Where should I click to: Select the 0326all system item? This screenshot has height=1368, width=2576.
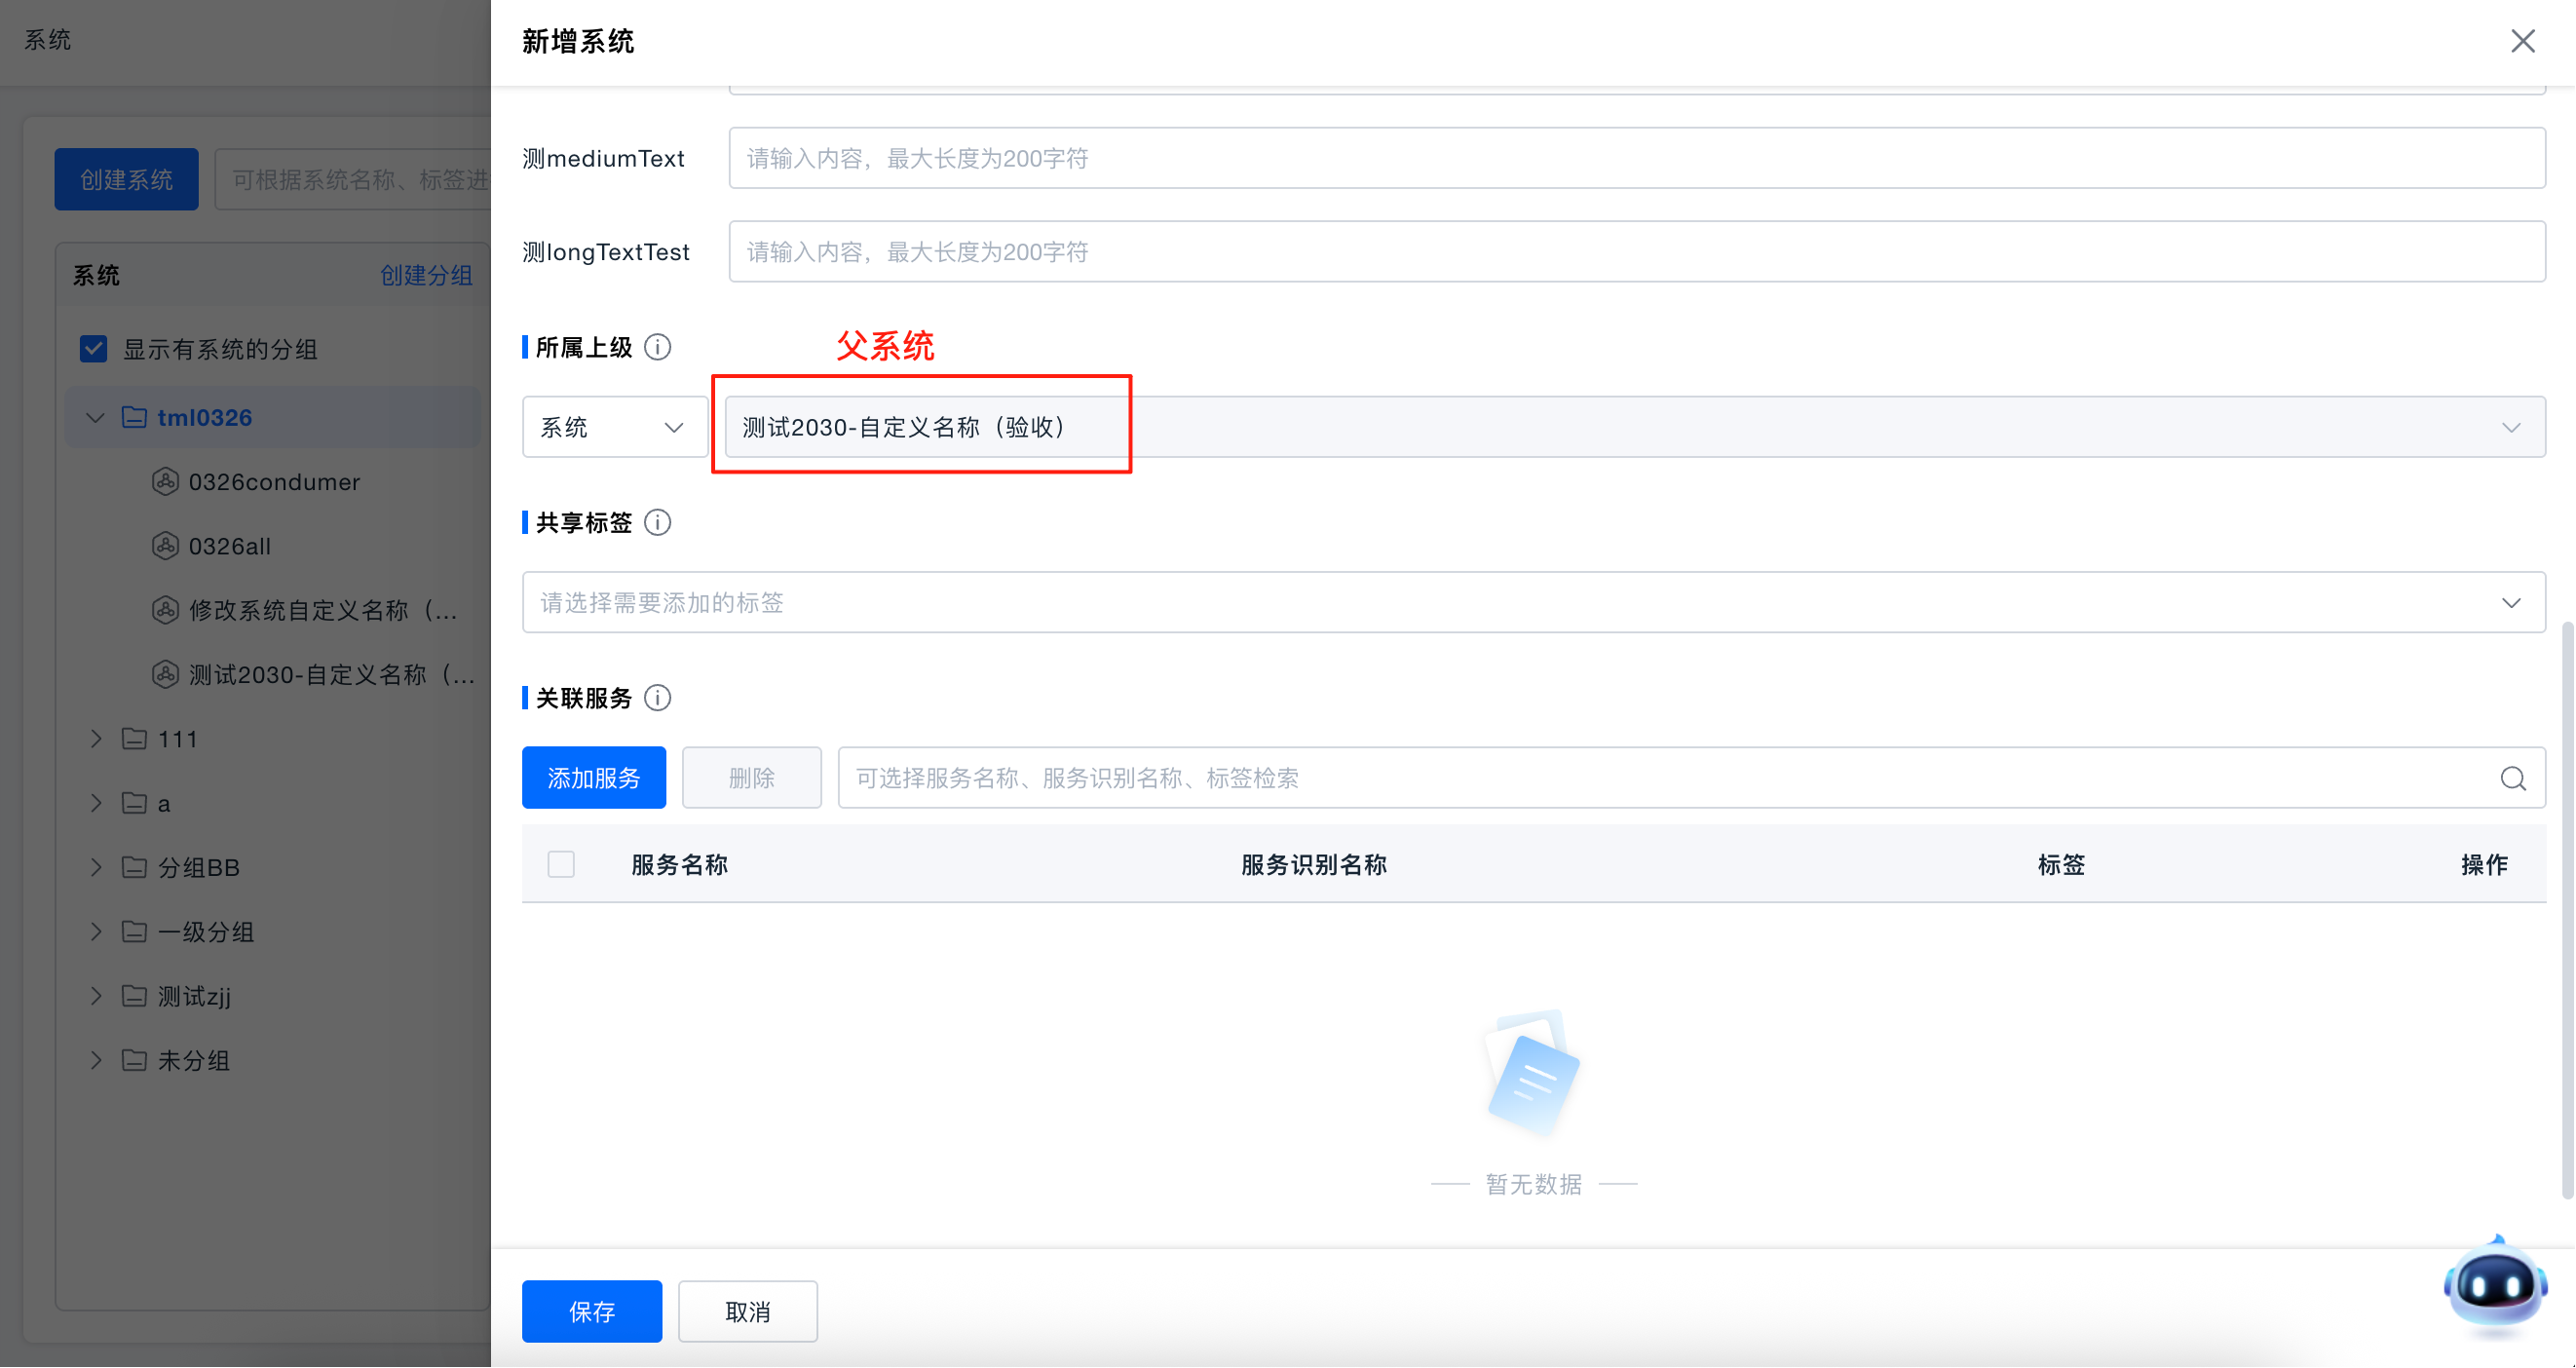pyautogui.click(x=229, y=546)
